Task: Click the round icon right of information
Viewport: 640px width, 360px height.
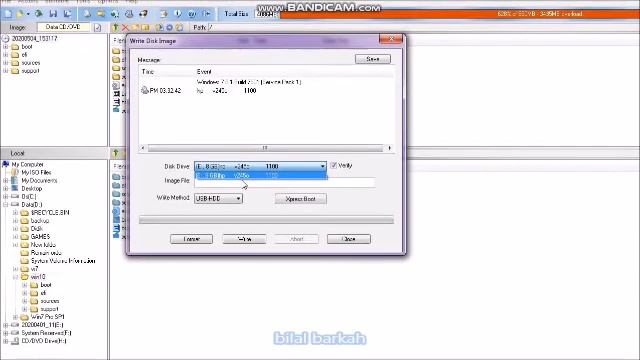Action: 192,14
